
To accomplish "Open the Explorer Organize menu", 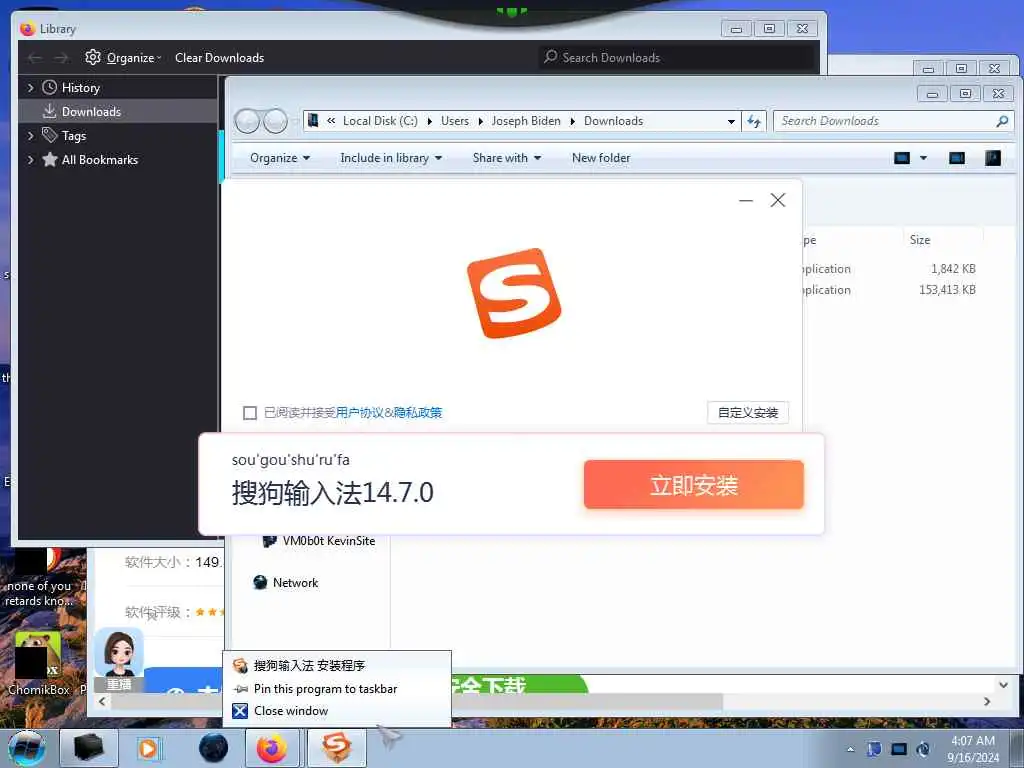I will pos(280,158).
